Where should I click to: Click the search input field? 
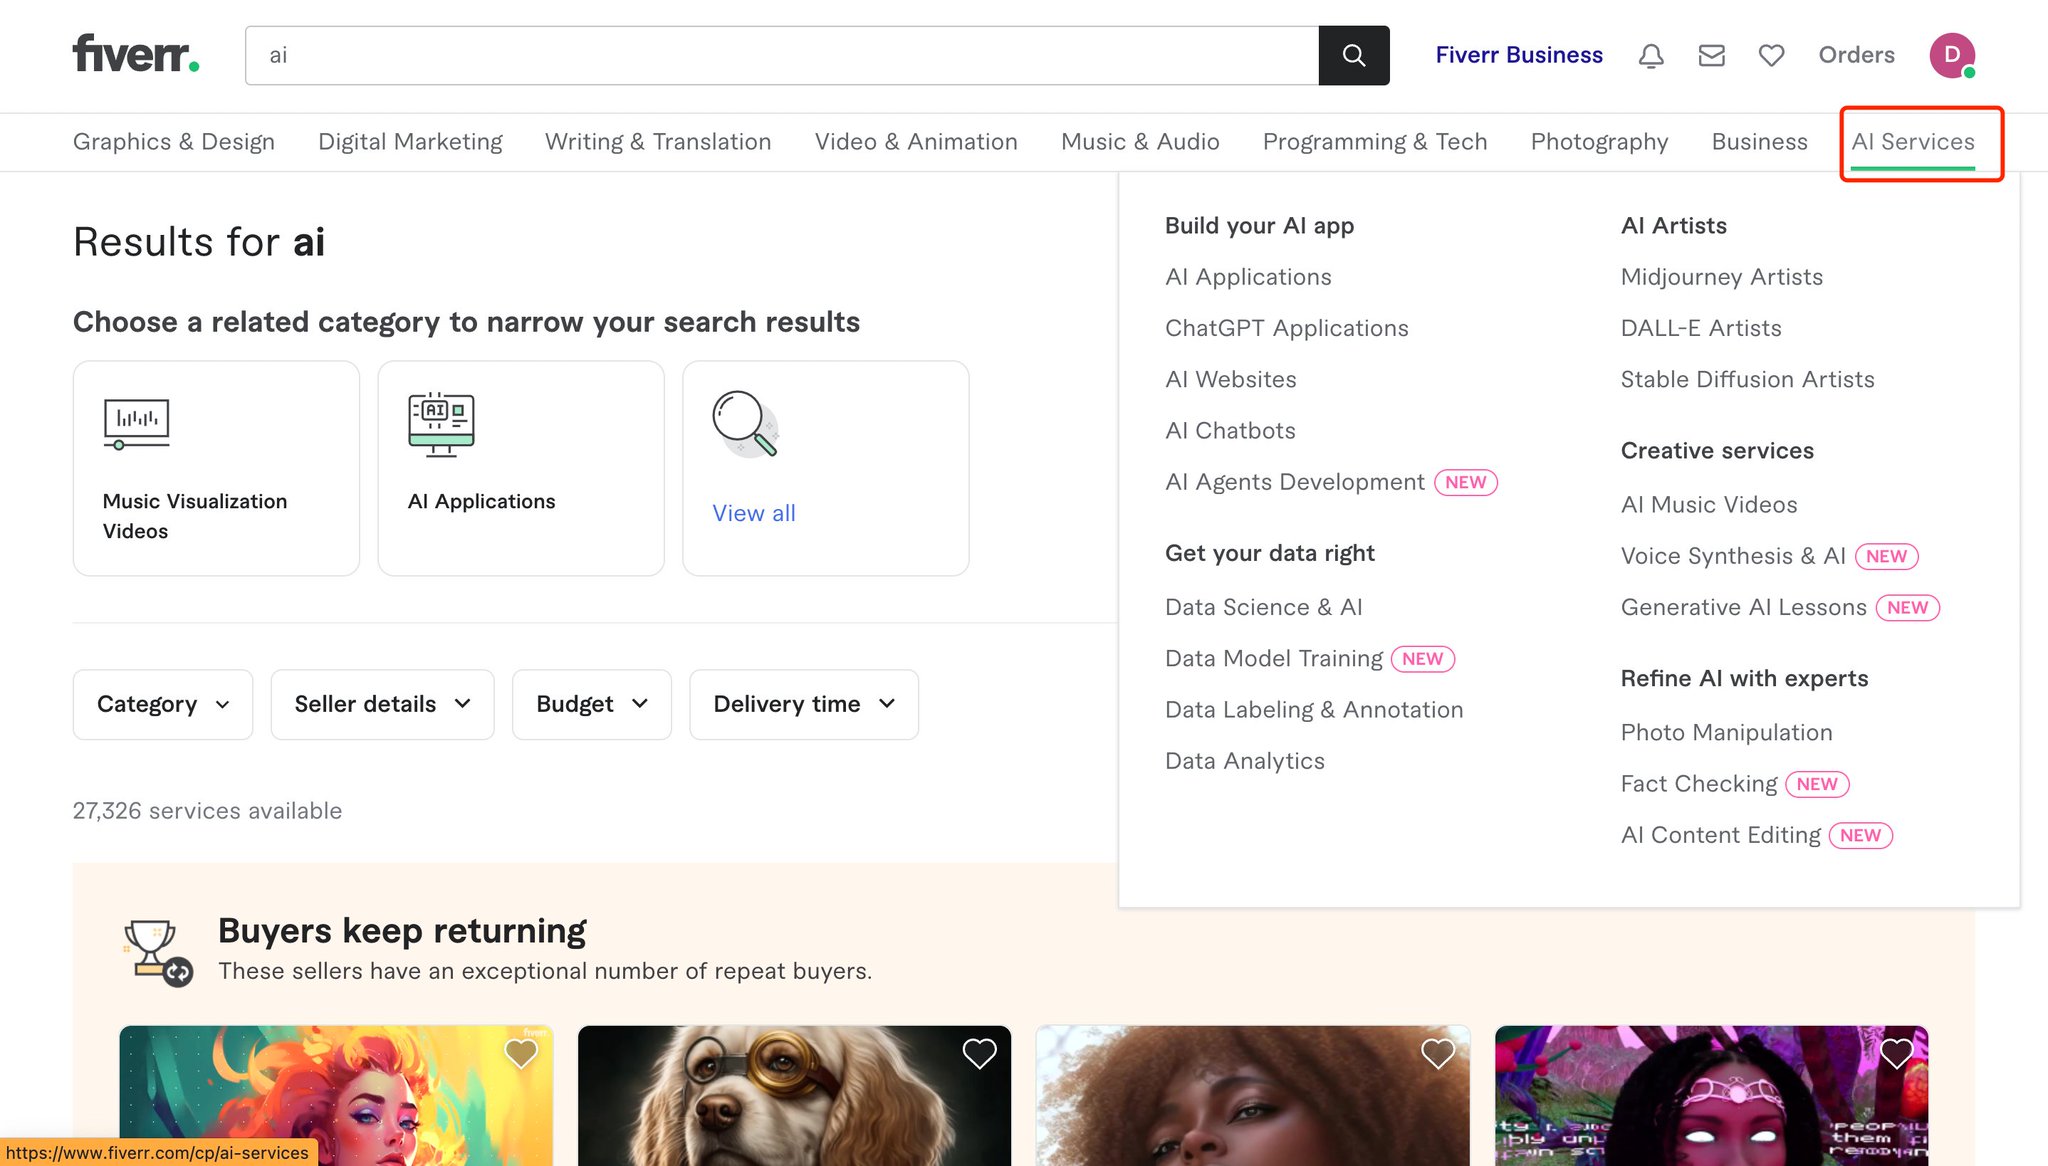coord(782,55)
